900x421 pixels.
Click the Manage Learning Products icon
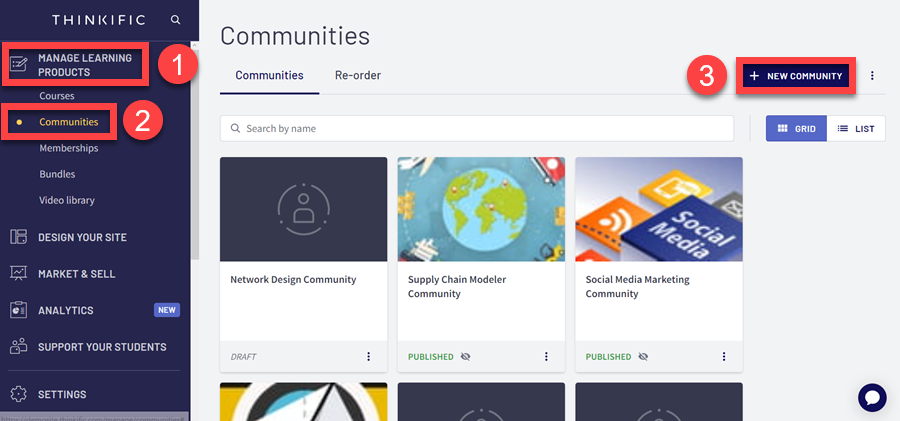pos(18,65)
